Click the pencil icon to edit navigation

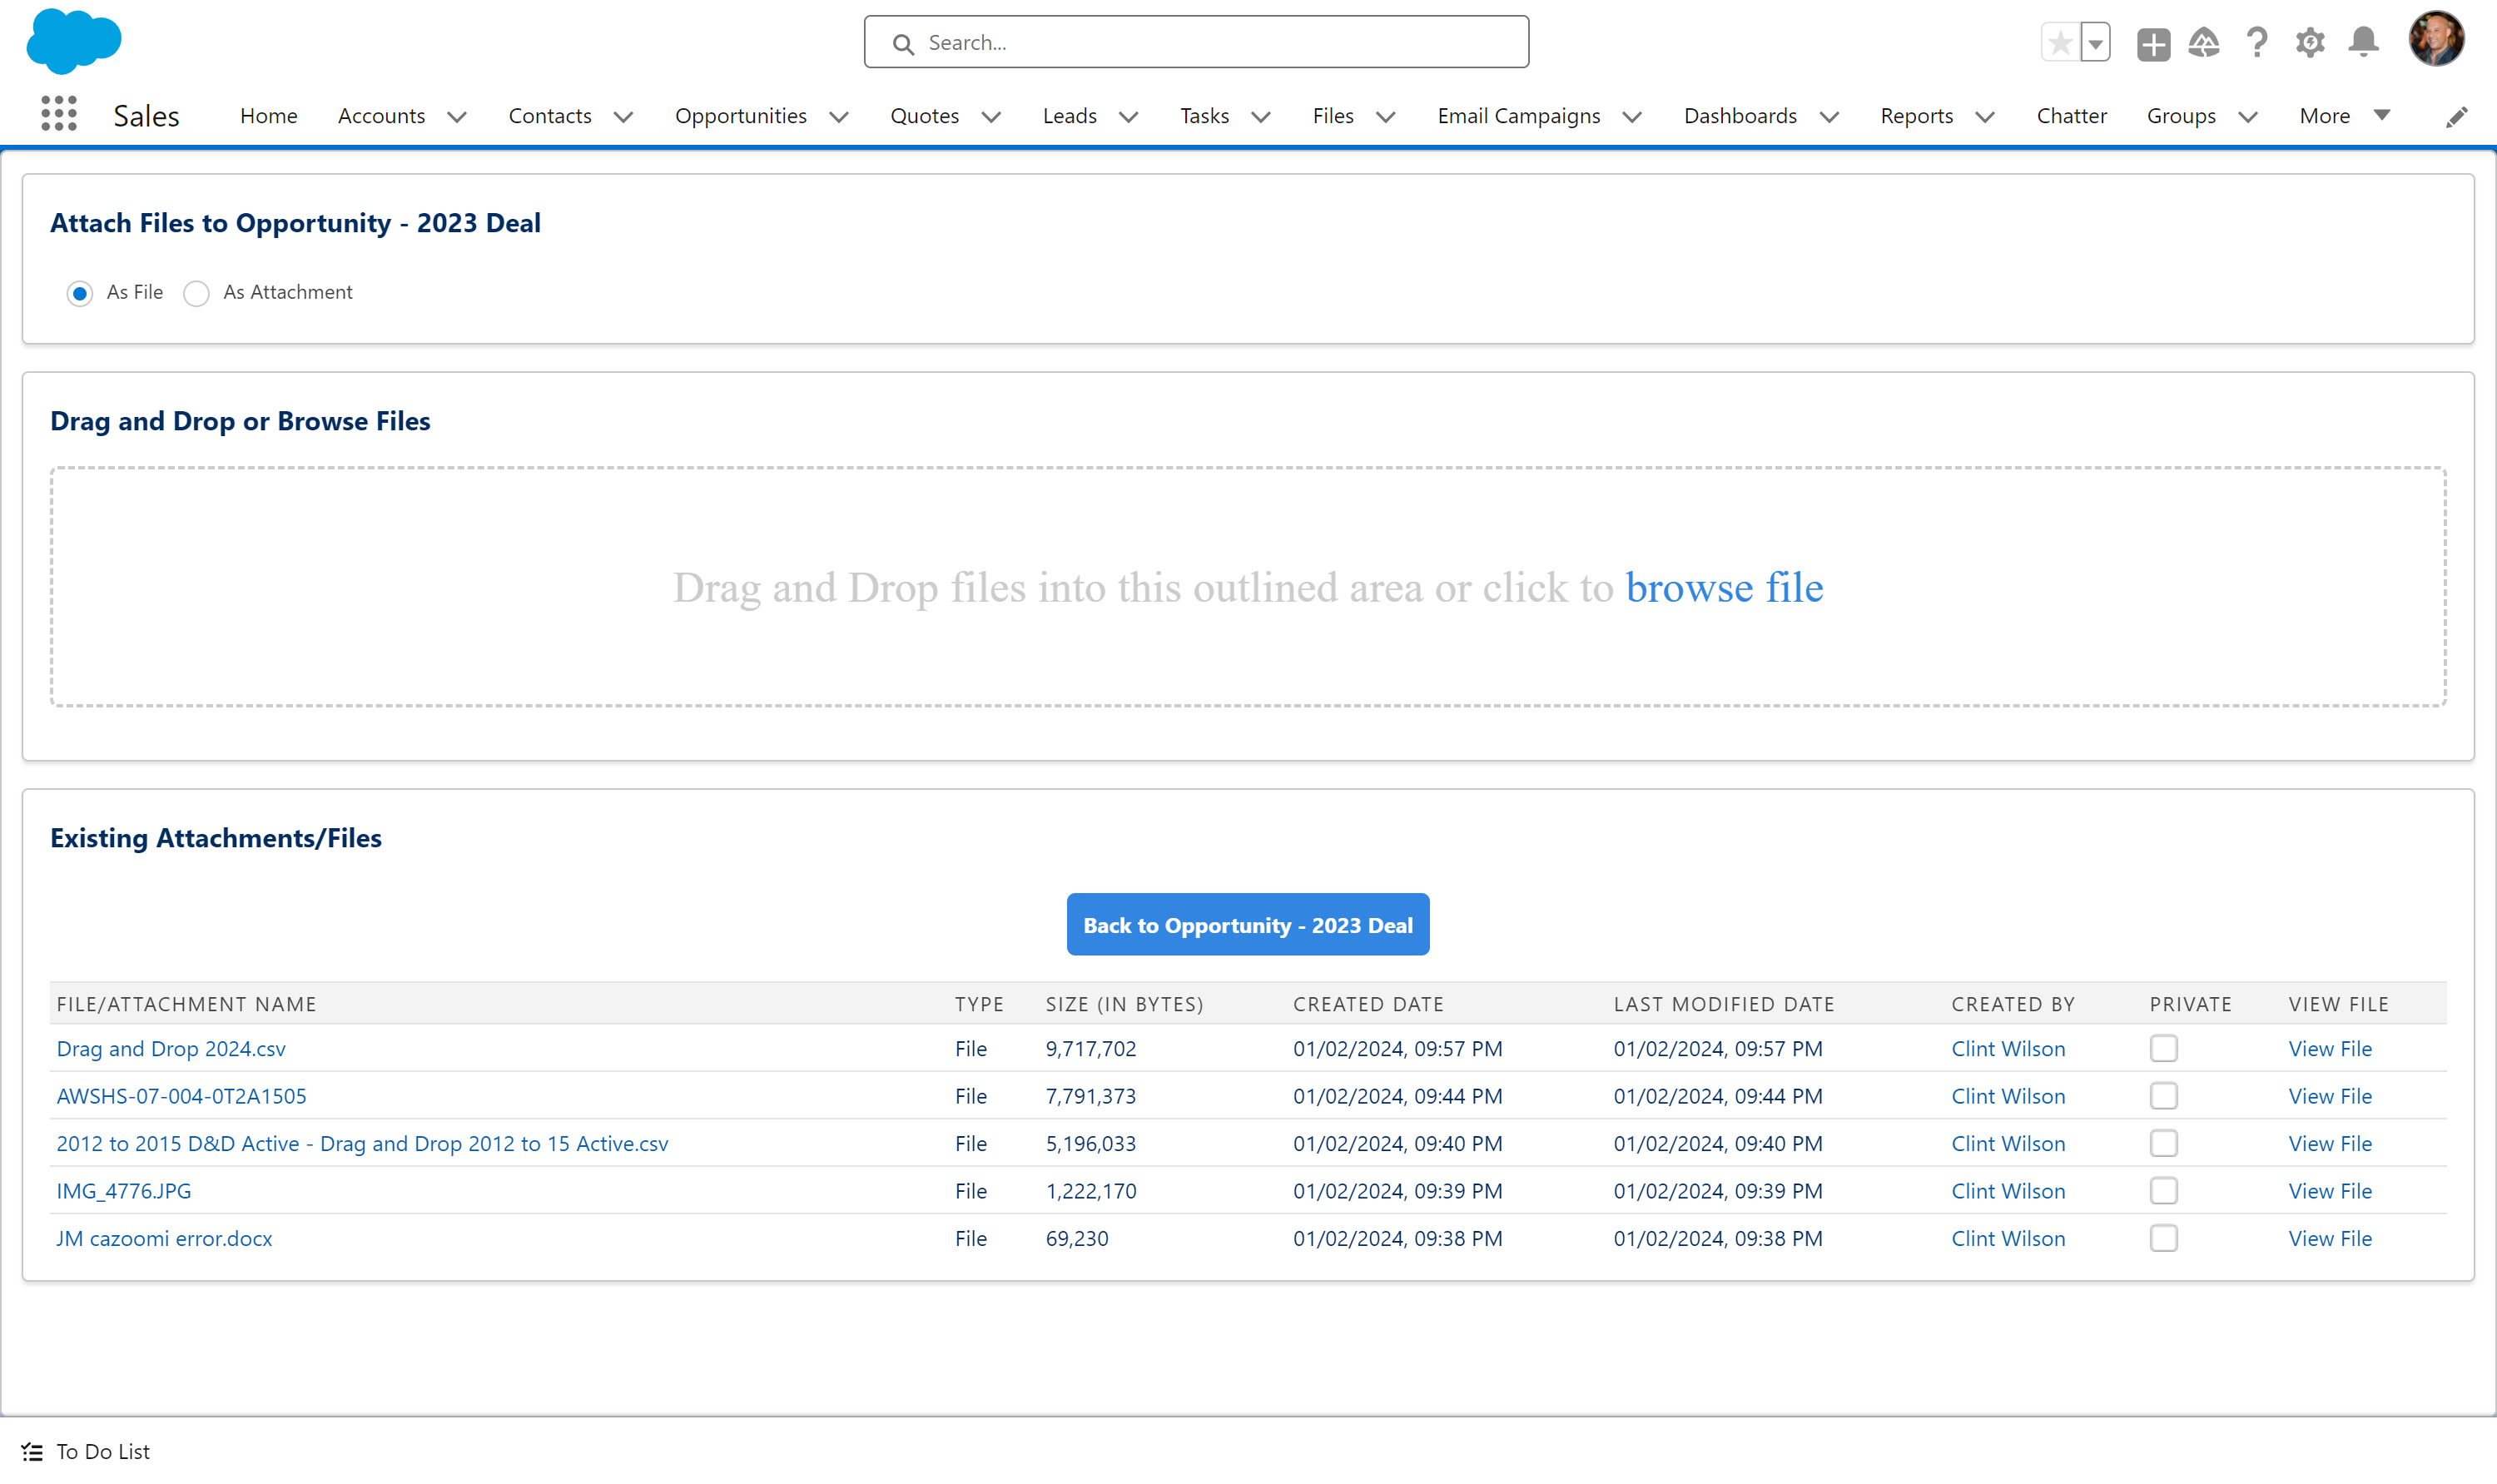(2457, 117)
